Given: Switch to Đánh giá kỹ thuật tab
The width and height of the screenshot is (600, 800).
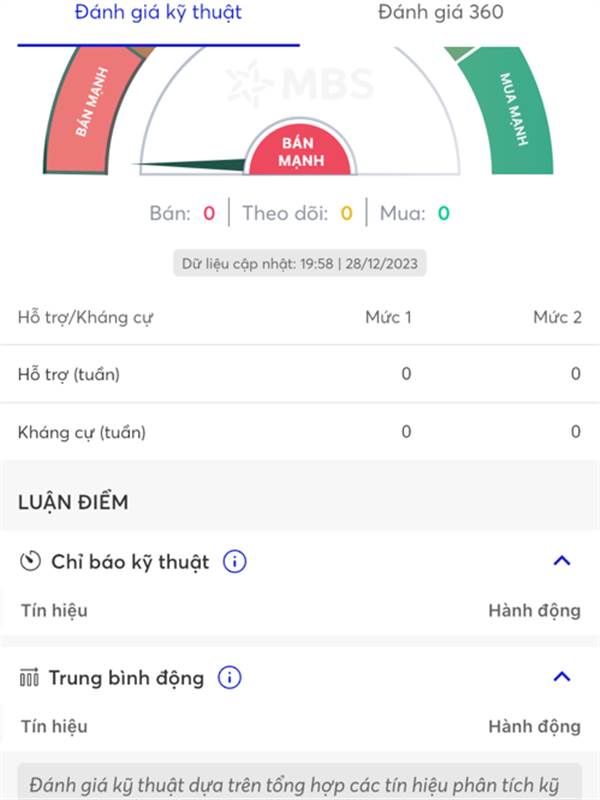Looking at the screenshot, I should pos(158,14).
